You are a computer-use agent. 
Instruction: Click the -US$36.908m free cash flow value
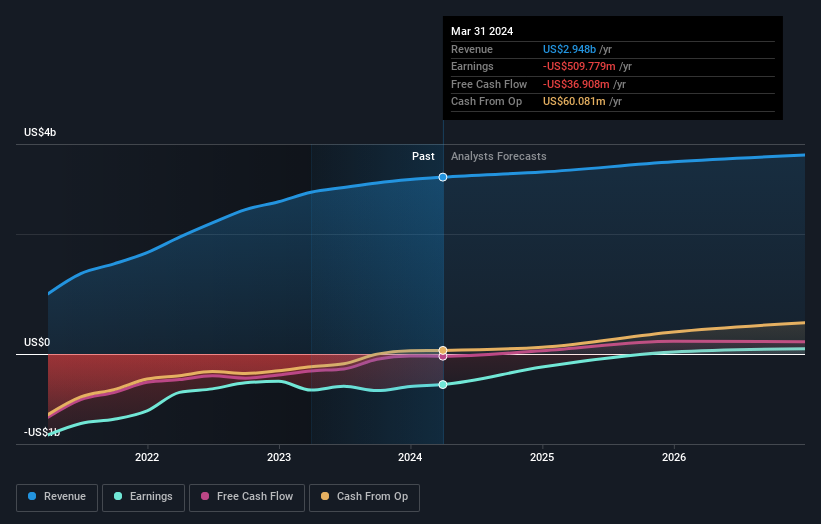(576, 84)
